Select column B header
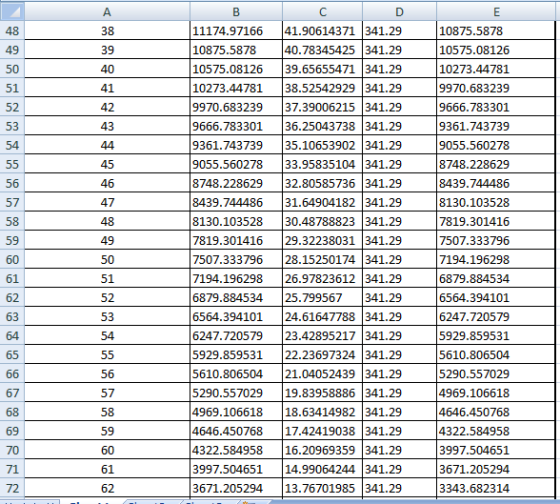The height and width of the screenshot is (504, 560). point(236,11)
